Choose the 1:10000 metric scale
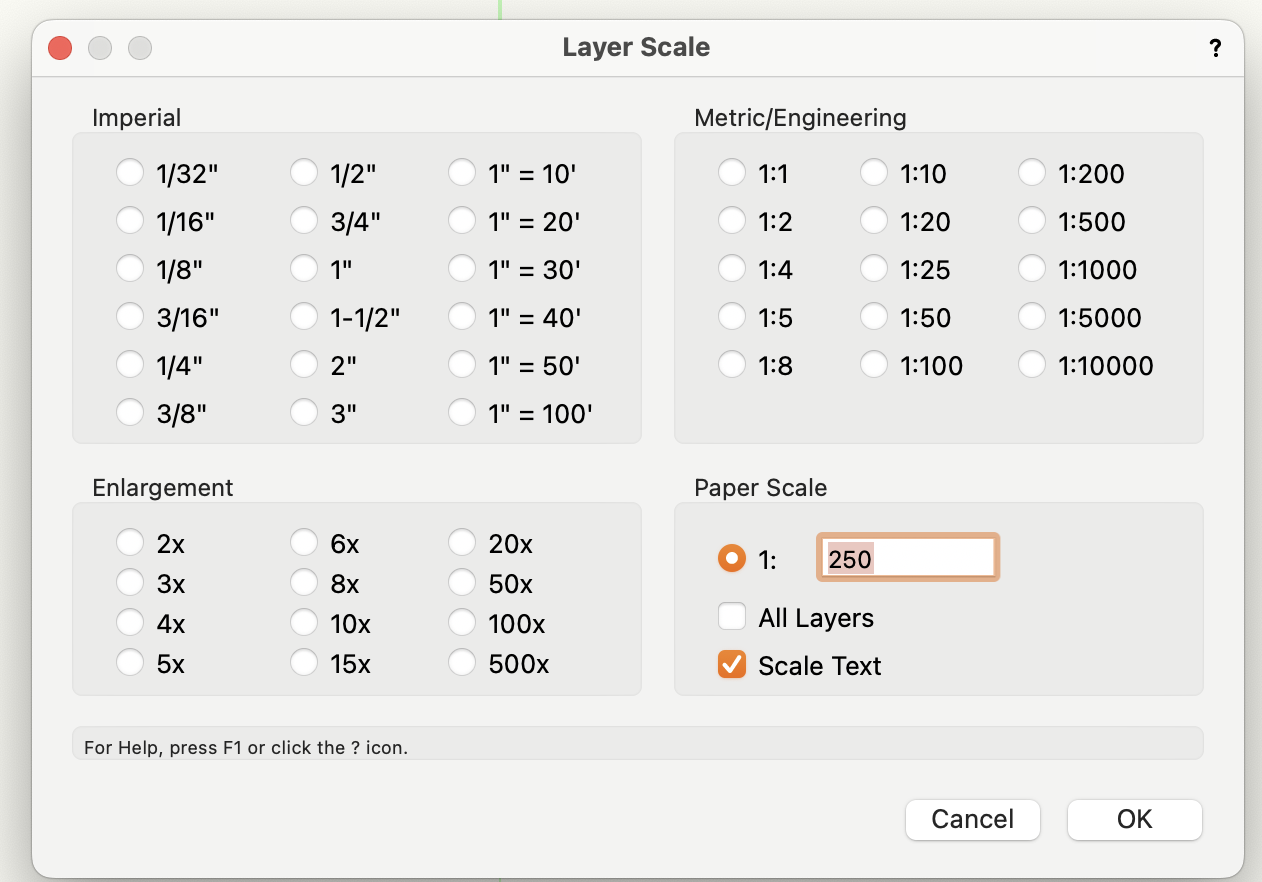Image resolution: width=1262 pixels, height=882 pixels. (1032, 365)
